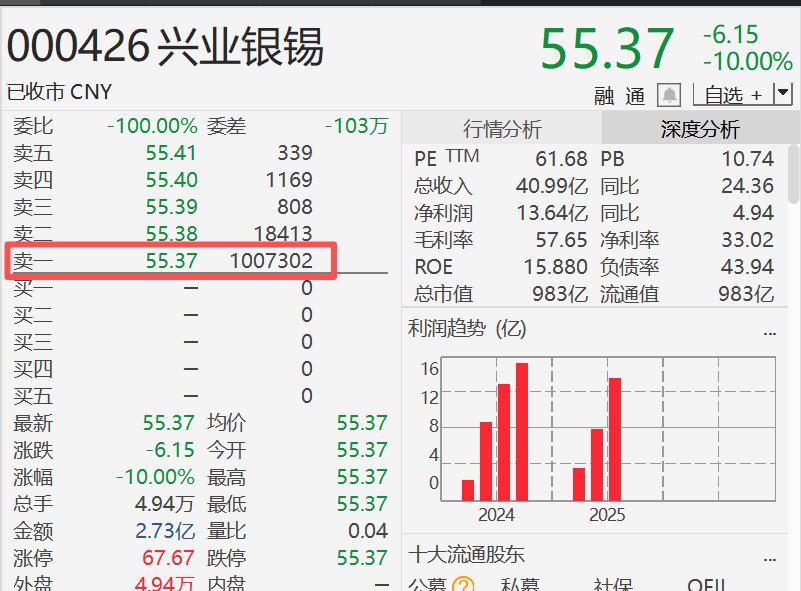The image size is (801, 591).
Task: Click the highlighted 卖一 order row
Action: 170,261
